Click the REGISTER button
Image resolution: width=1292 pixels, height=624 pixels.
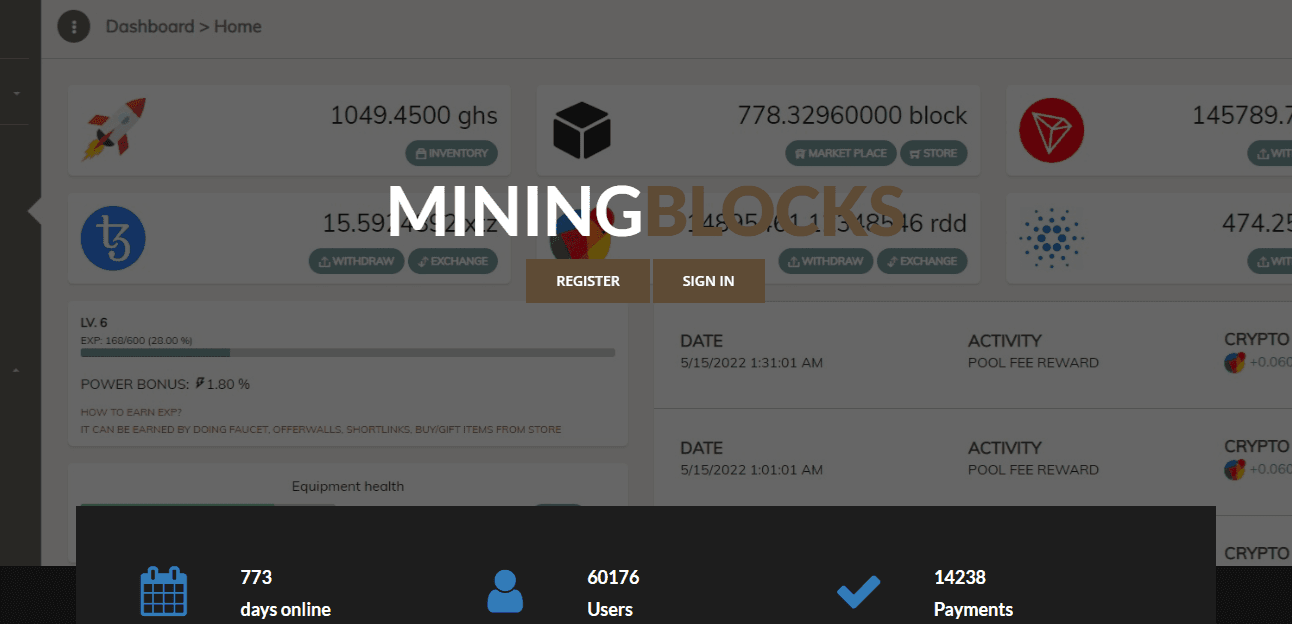coord(587,281)
